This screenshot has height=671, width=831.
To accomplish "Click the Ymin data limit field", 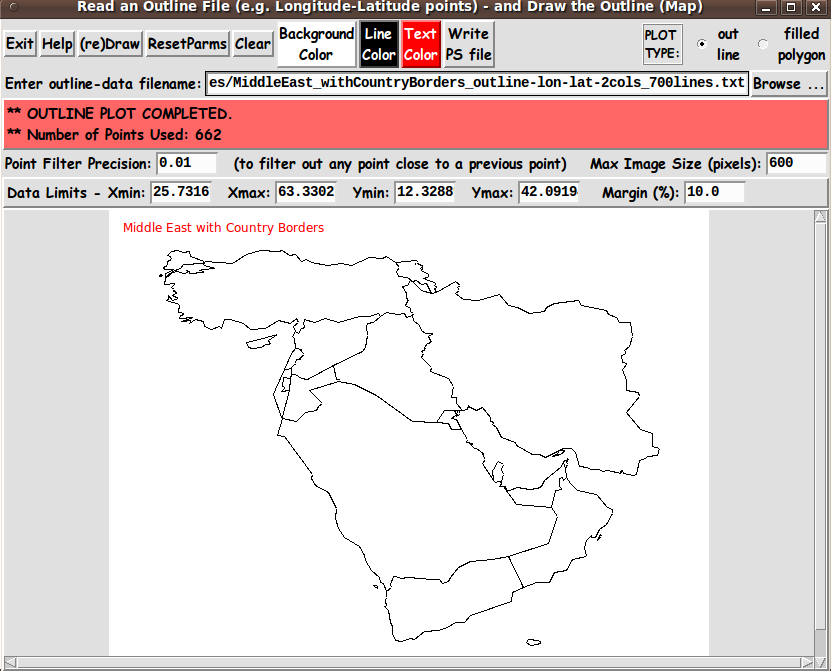I will [x=425, y=192].
